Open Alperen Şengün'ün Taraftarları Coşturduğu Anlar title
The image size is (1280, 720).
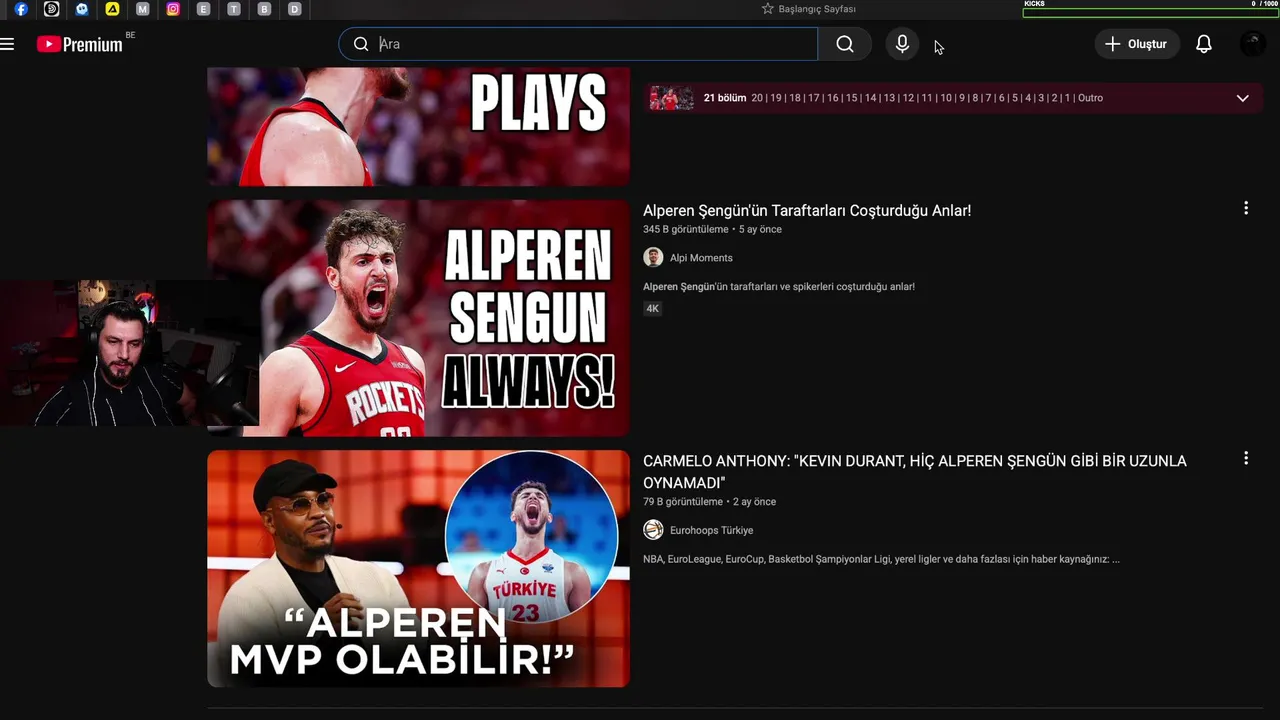click(x=807, y=211)
